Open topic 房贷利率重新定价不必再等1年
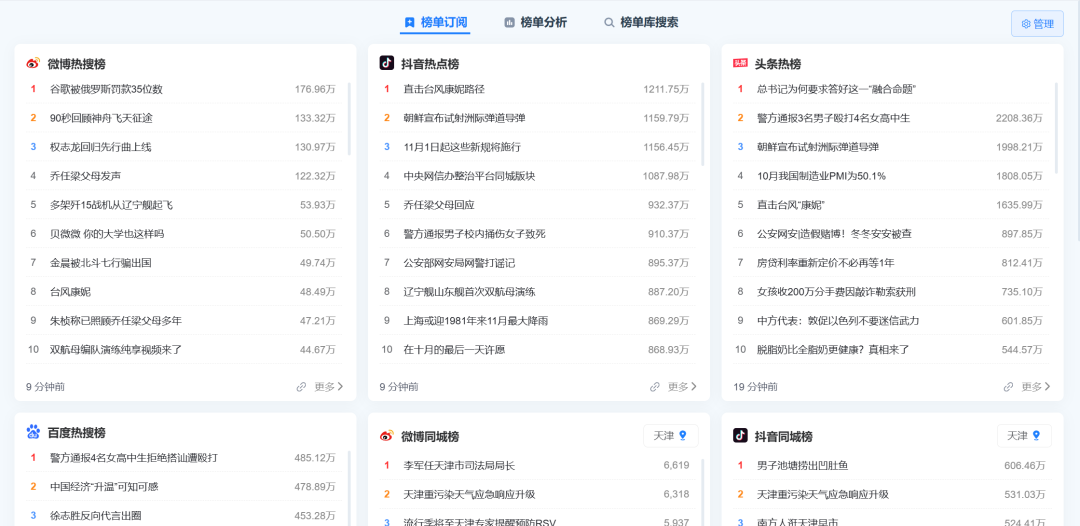The width and height of the screenshot is (1080, 526). pyautogui.click(x=828, y=262)
